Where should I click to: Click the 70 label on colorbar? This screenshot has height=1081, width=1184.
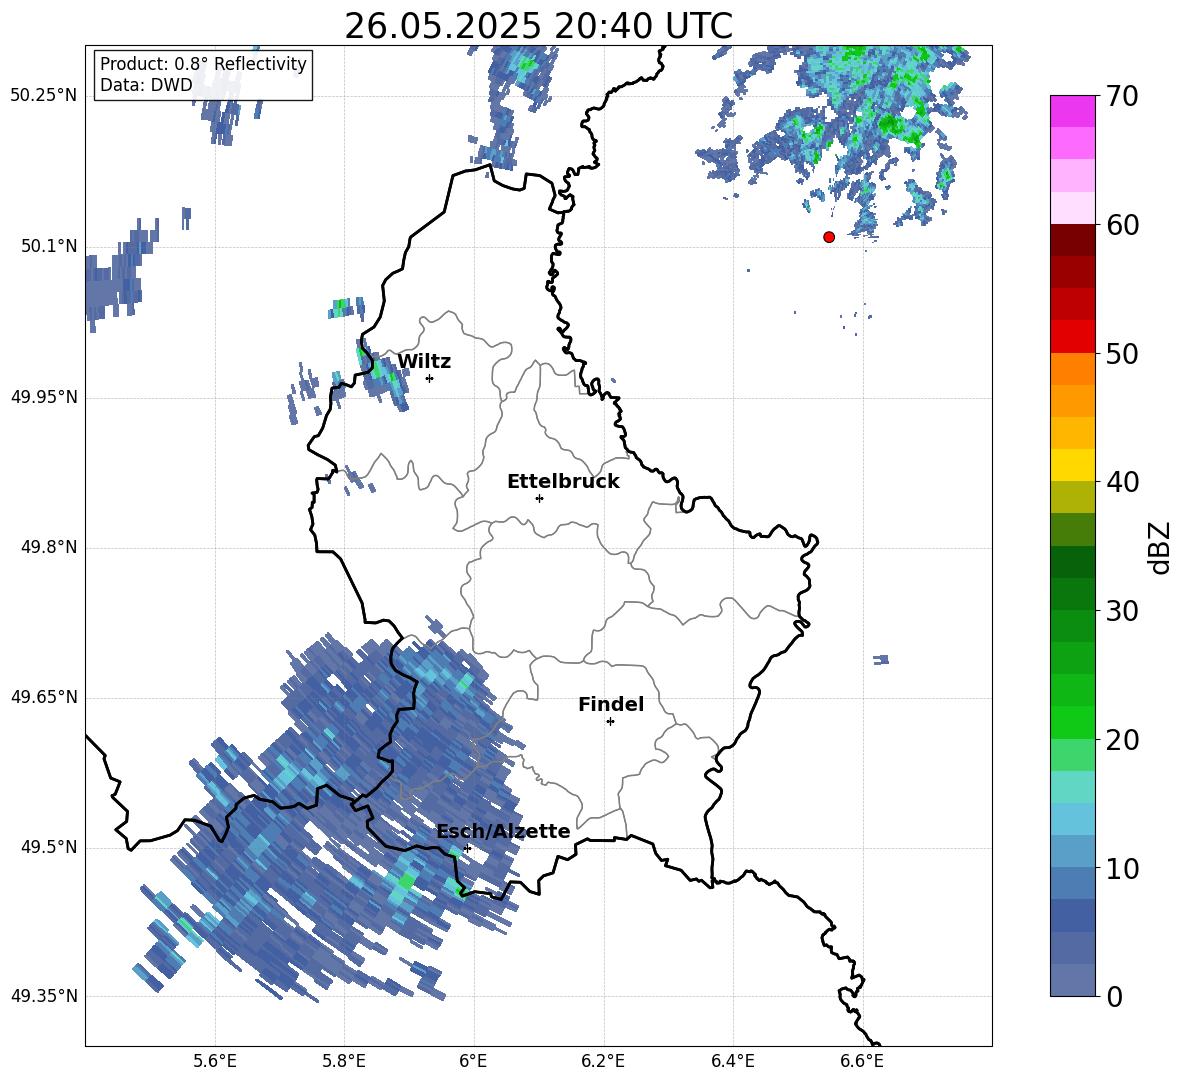click(1122, 97)
